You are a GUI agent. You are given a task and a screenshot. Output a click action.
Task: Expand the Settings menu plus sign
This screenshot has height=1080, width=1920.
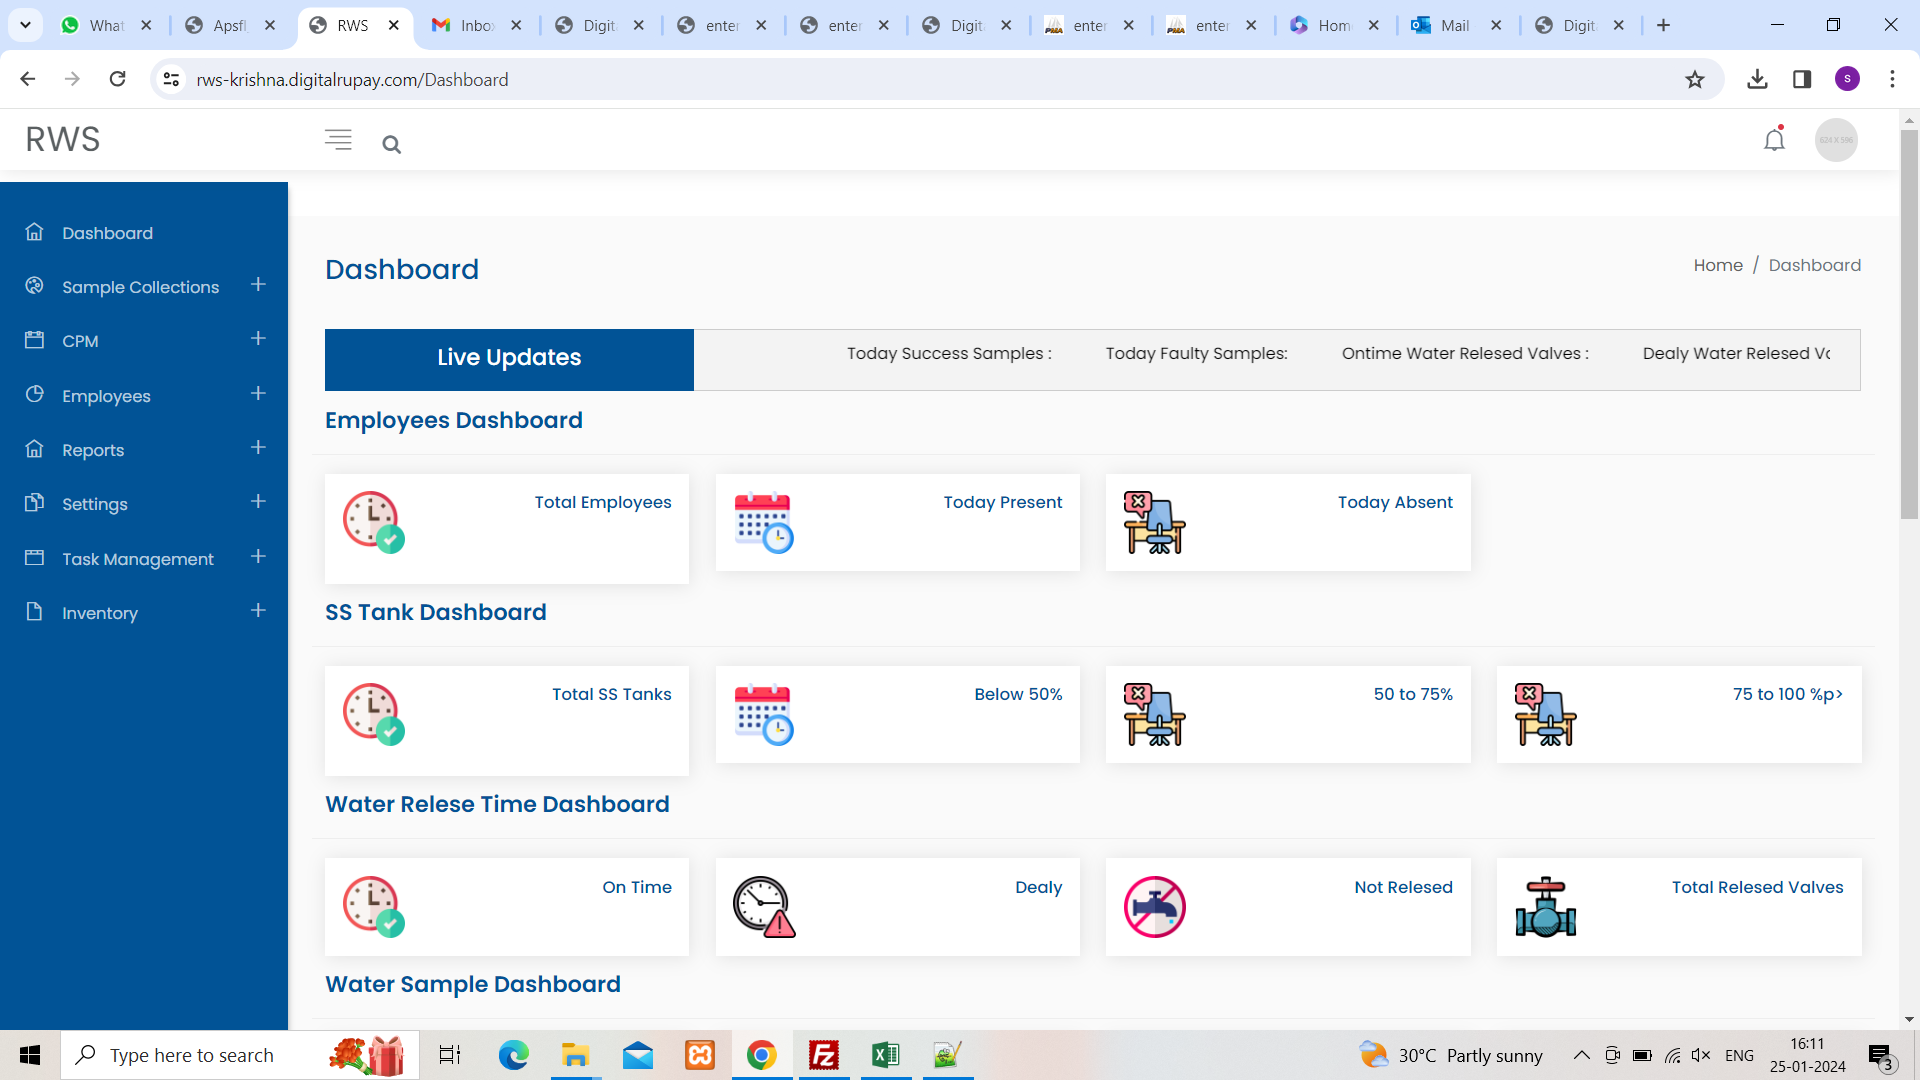258,502
